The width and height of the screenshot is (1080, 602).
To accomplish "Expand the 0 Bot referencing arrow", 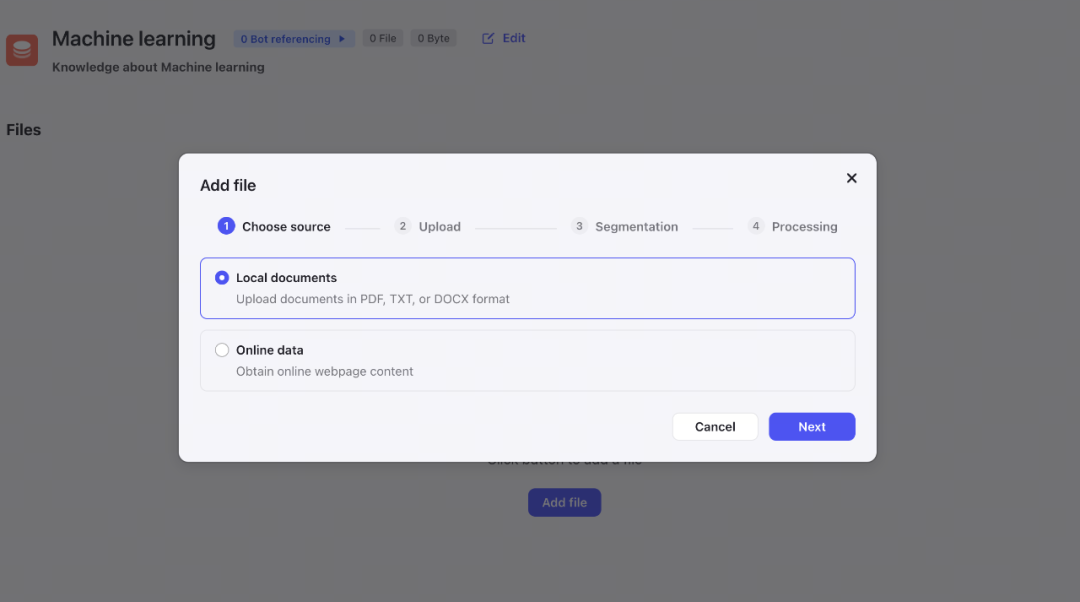I will 341,39.
